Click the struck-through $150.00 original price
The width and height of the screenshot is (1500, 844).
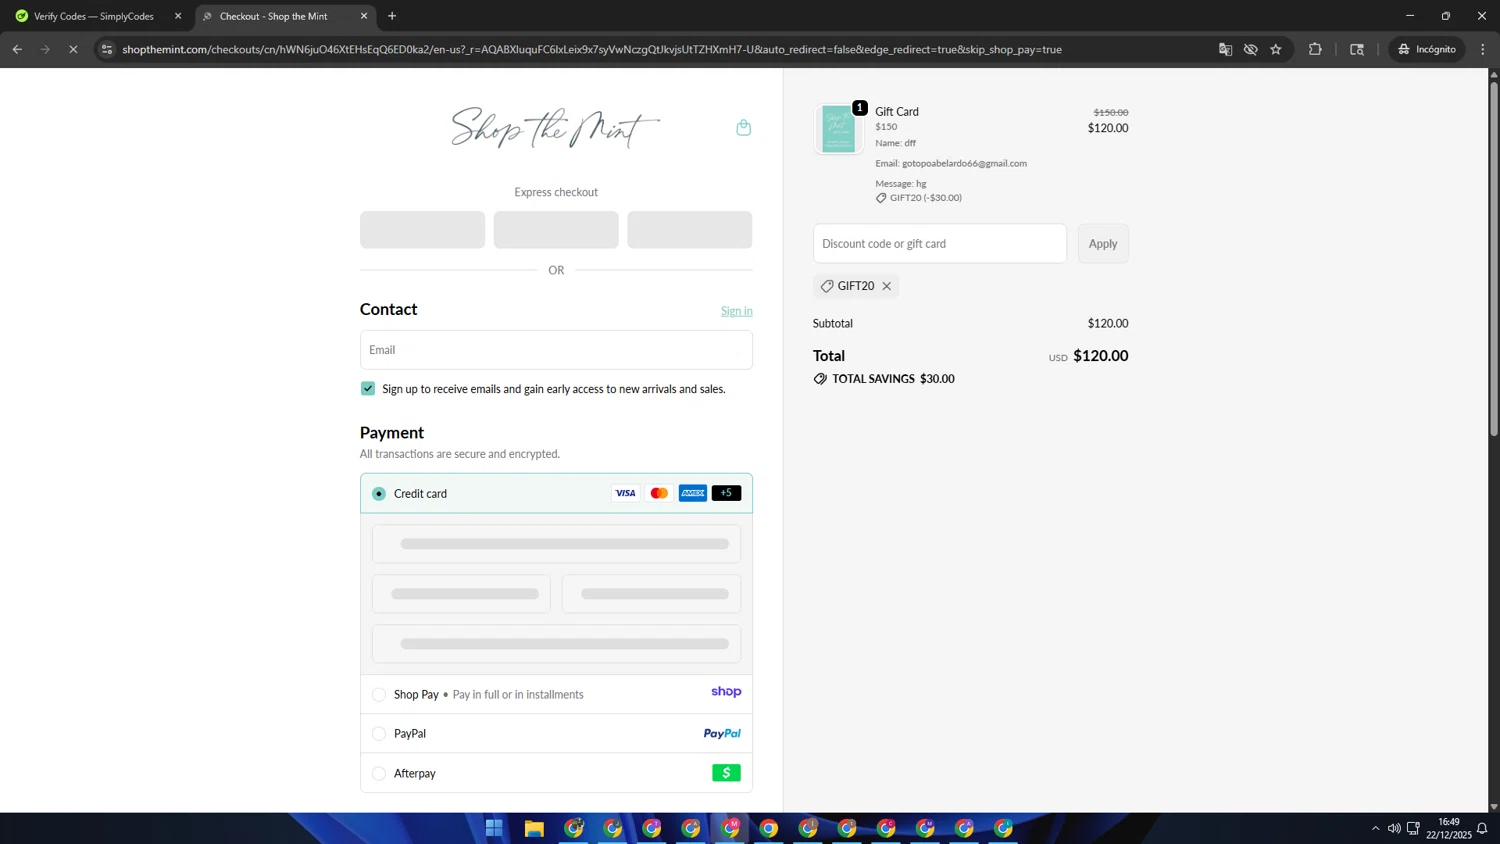[x=1110, y=113]
